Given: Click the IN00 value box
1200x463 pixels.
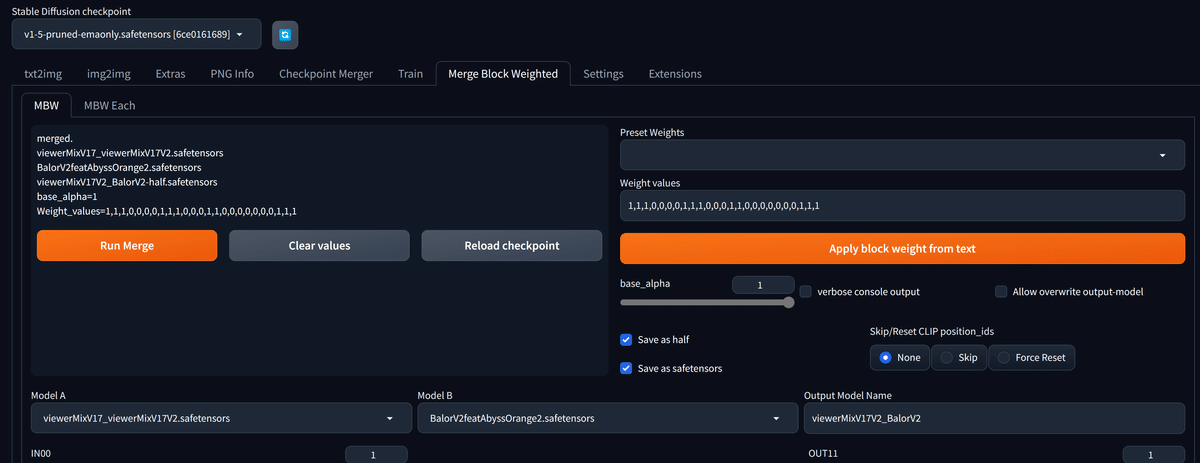Looking at the screenshot, I should (377, 455).
